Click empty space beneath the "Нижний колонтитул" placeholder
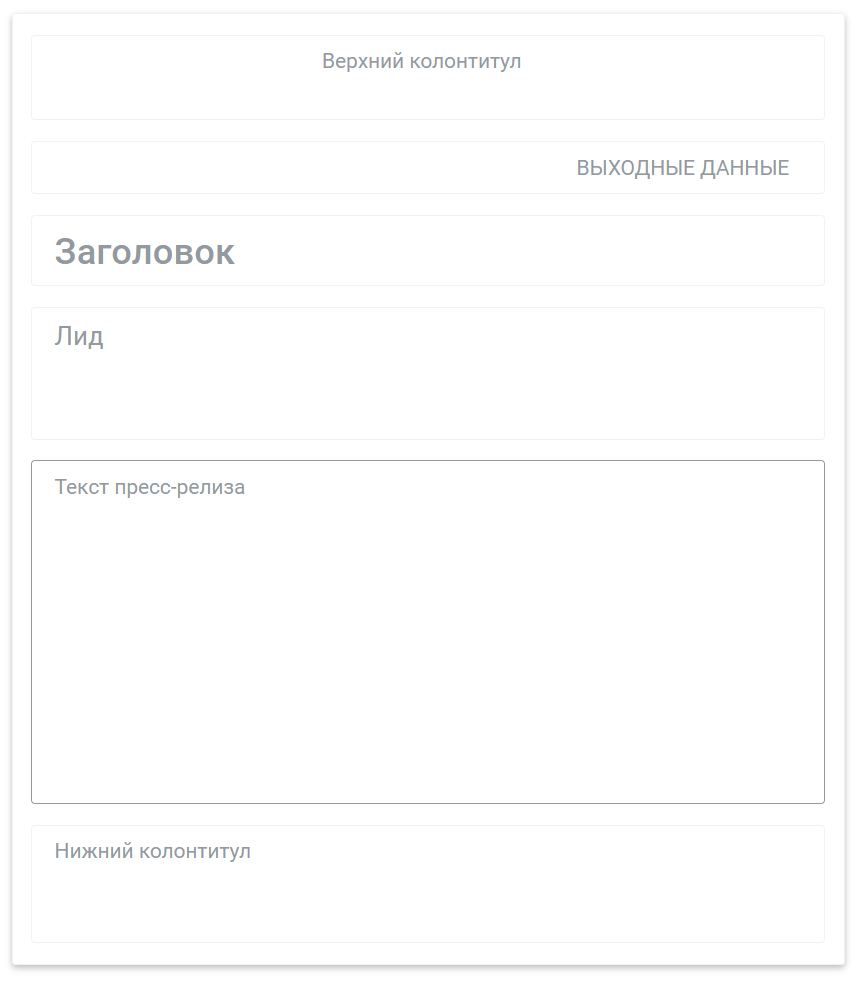855x985 pixels. point(300,910)
